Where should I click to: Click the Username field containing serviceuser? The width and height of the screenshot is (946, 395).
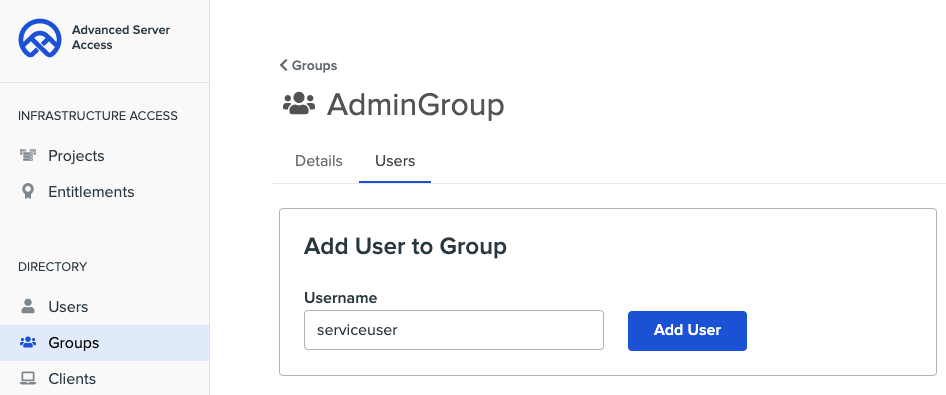(454, 330)
